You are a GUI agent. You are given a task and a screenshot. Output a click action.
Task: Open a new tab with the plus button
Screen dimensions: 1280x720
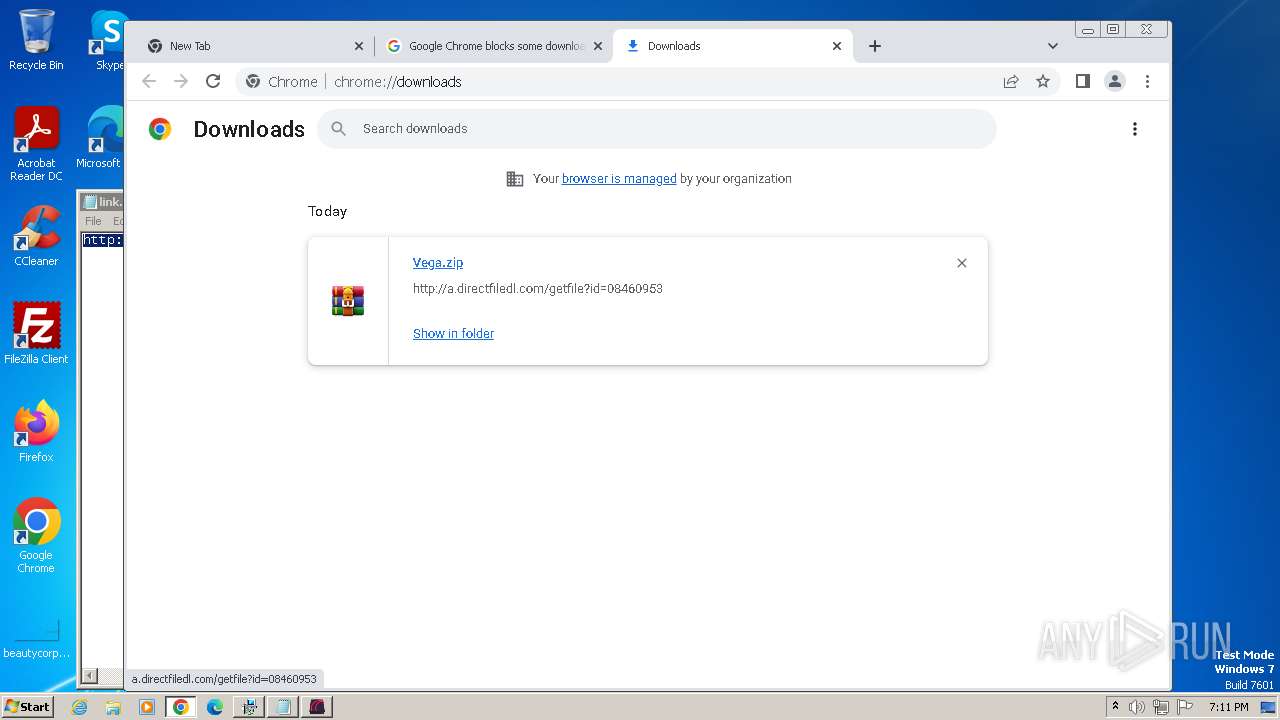click(x=875, y=46)
